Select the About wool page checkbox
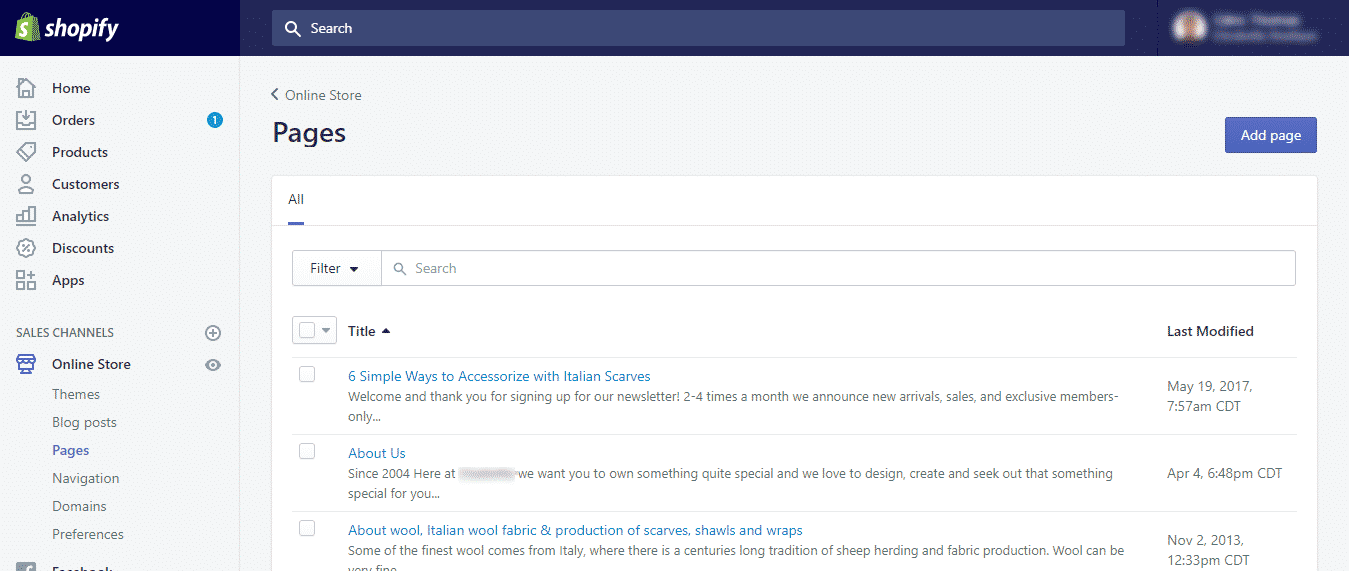1349x571 pixels. tap(307, 528)
